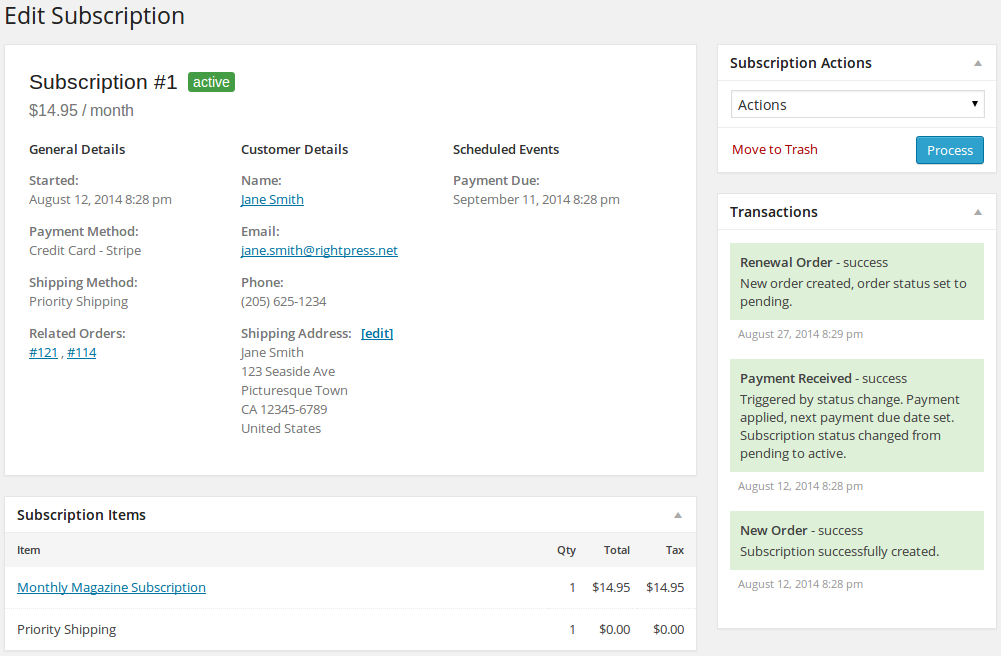Click the Subscription Items panel title
The height and width of the screenshot is (656, 1001).
(x=81, y=515)
